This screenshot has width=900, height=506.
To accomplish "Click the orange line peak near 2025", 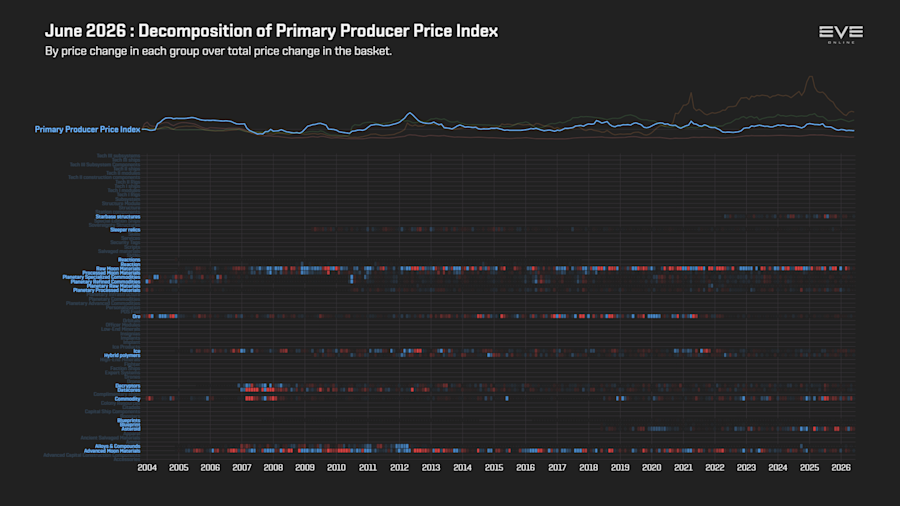I will (x=810, y=77).
